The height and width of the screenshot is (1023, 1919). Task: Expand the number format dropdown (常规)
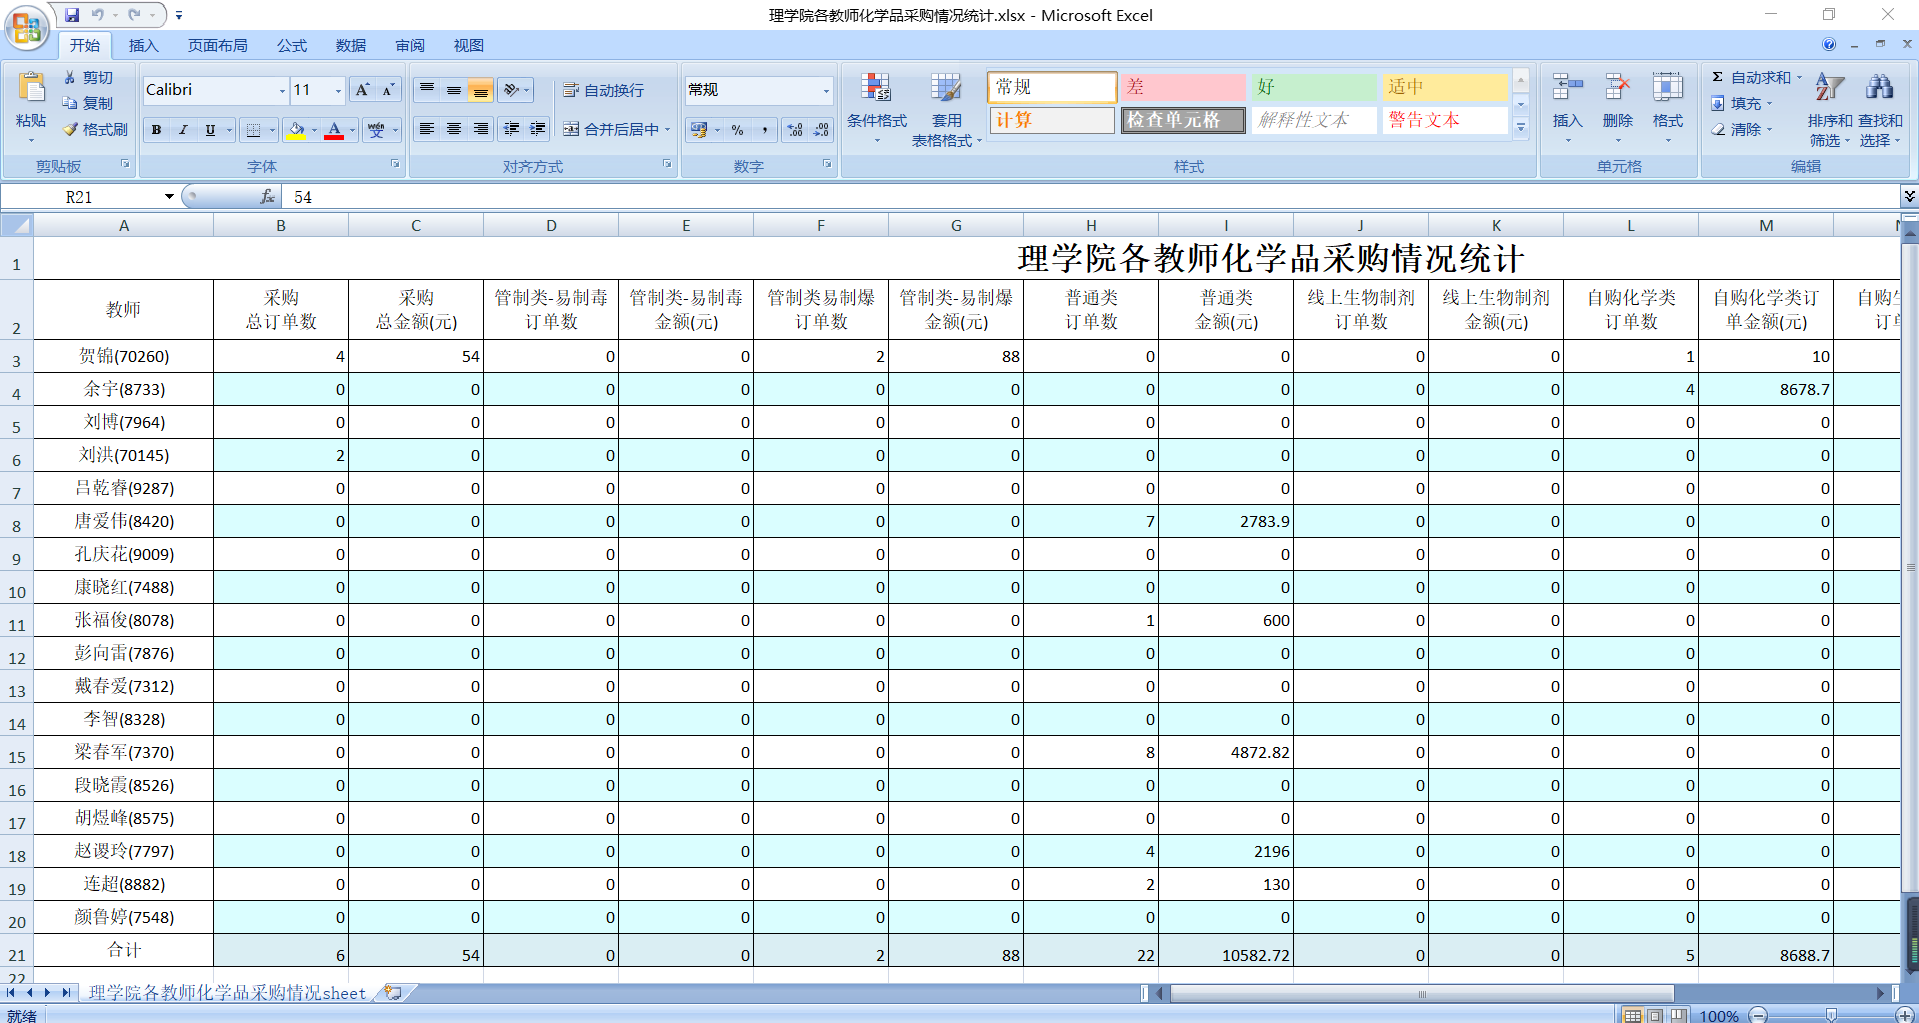pyautogui.click(x=826, y=91)
